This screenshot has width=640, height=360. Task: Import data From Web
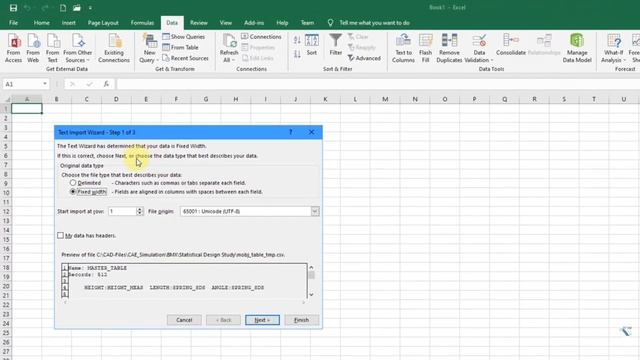[x=33, y=48]
